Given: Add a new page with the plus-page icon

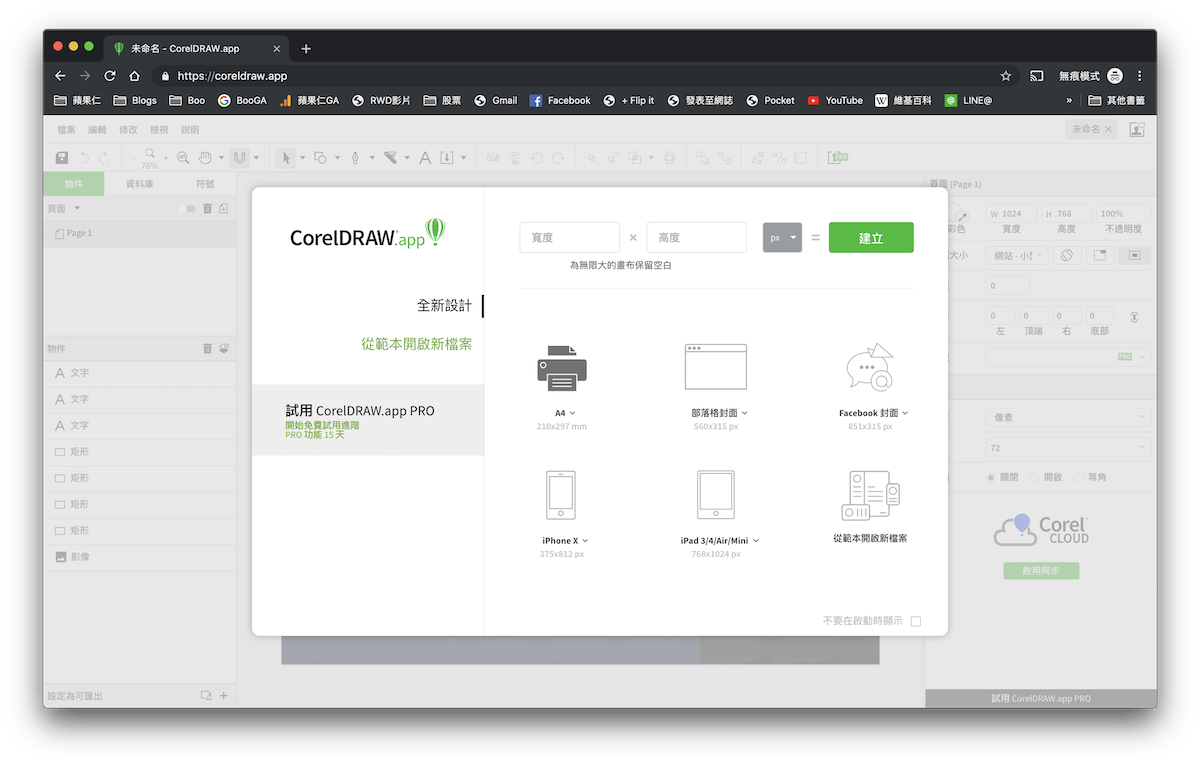Looking at the screenshot, I should 224,208.
